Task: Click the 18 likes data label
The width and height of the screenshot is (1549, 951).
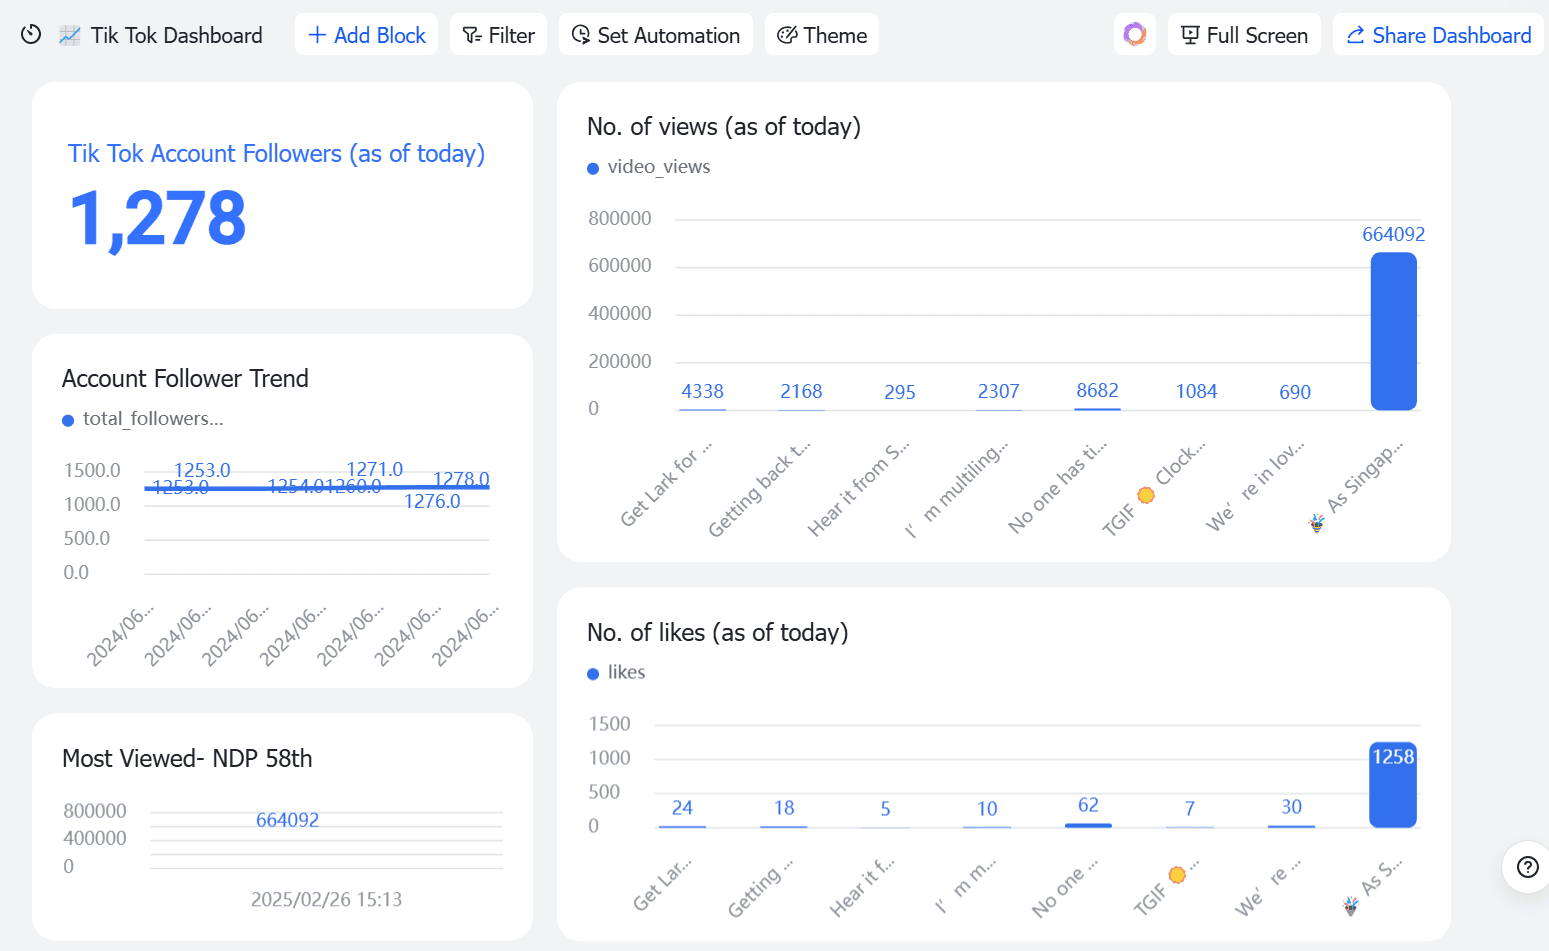Action: pos(784,807)
